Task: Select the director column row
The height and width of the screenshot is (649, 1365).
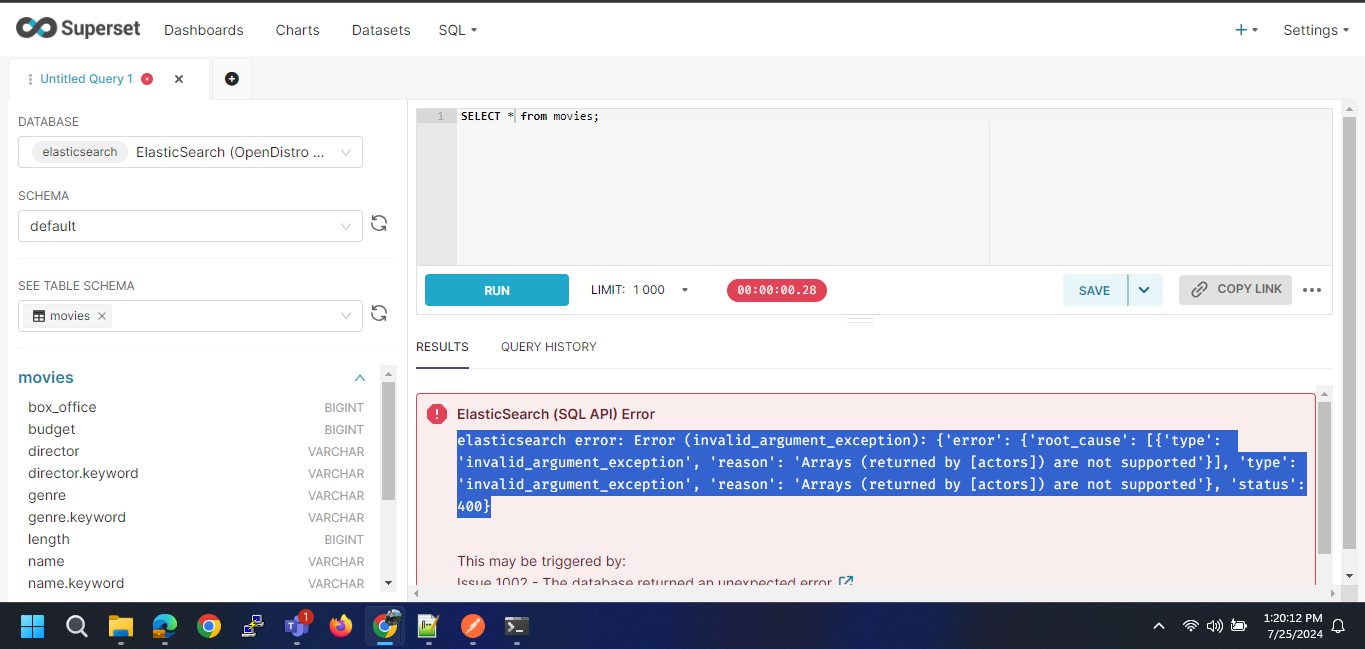Action: coord(196,451)
